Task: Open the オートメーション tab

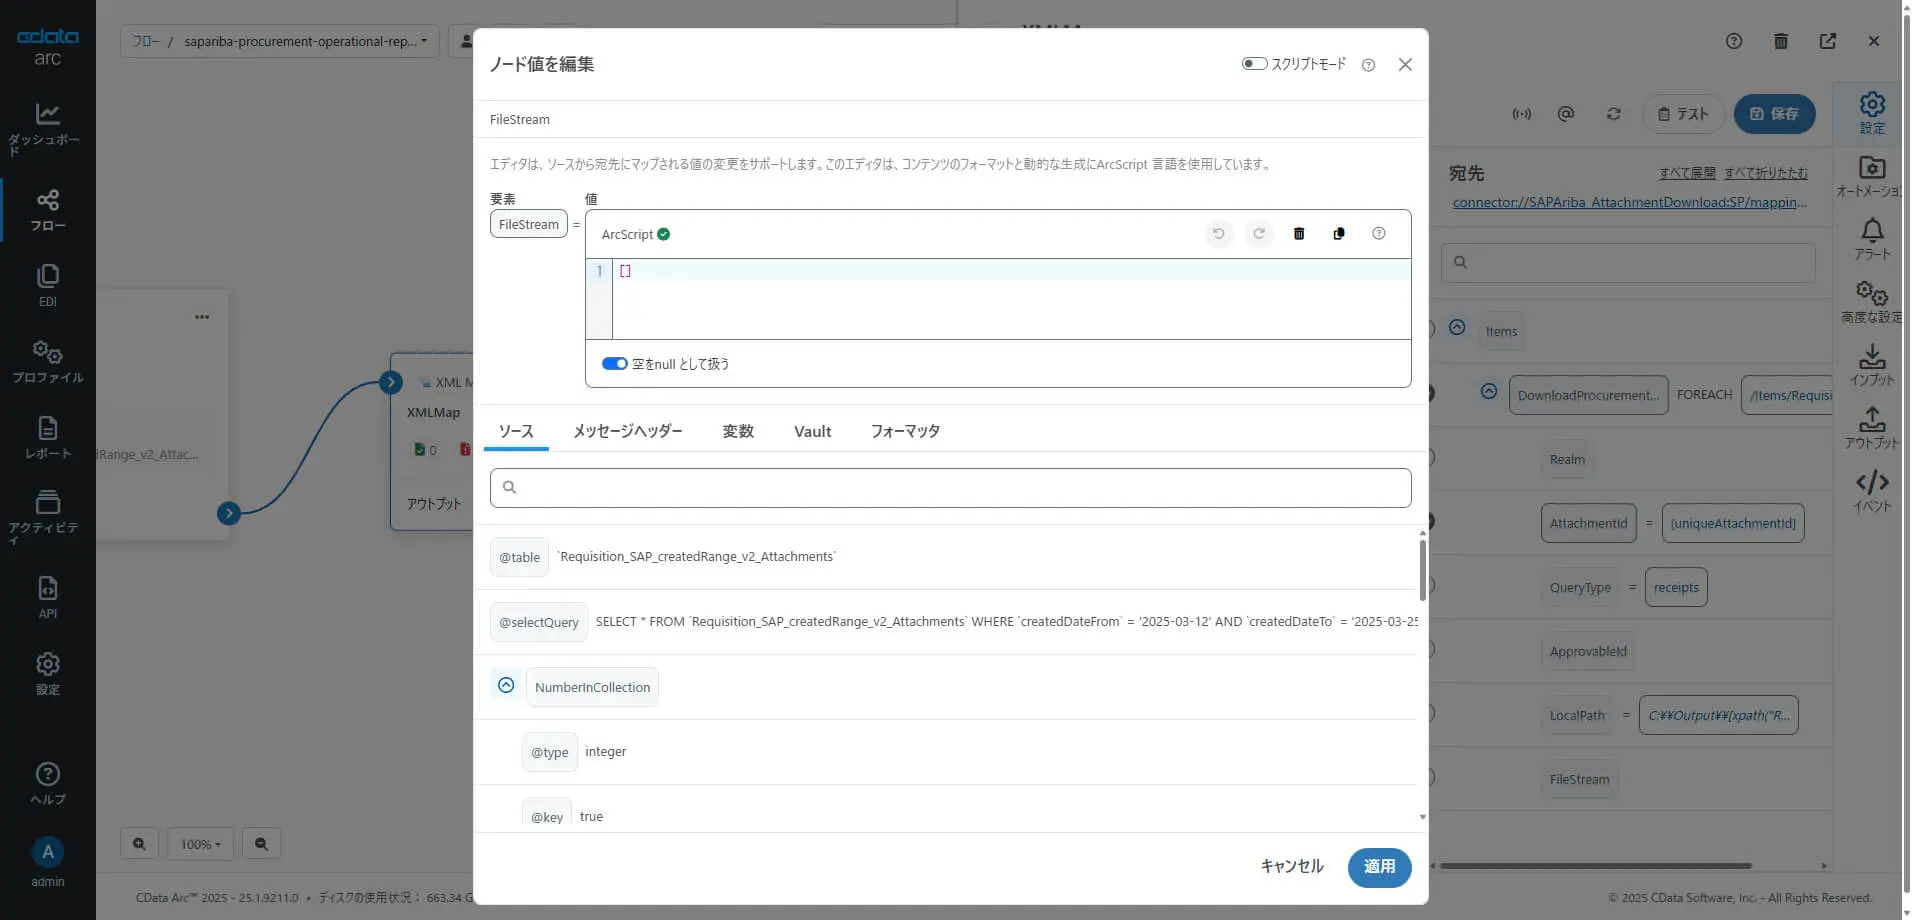Action: click(x=1872, y=176)
